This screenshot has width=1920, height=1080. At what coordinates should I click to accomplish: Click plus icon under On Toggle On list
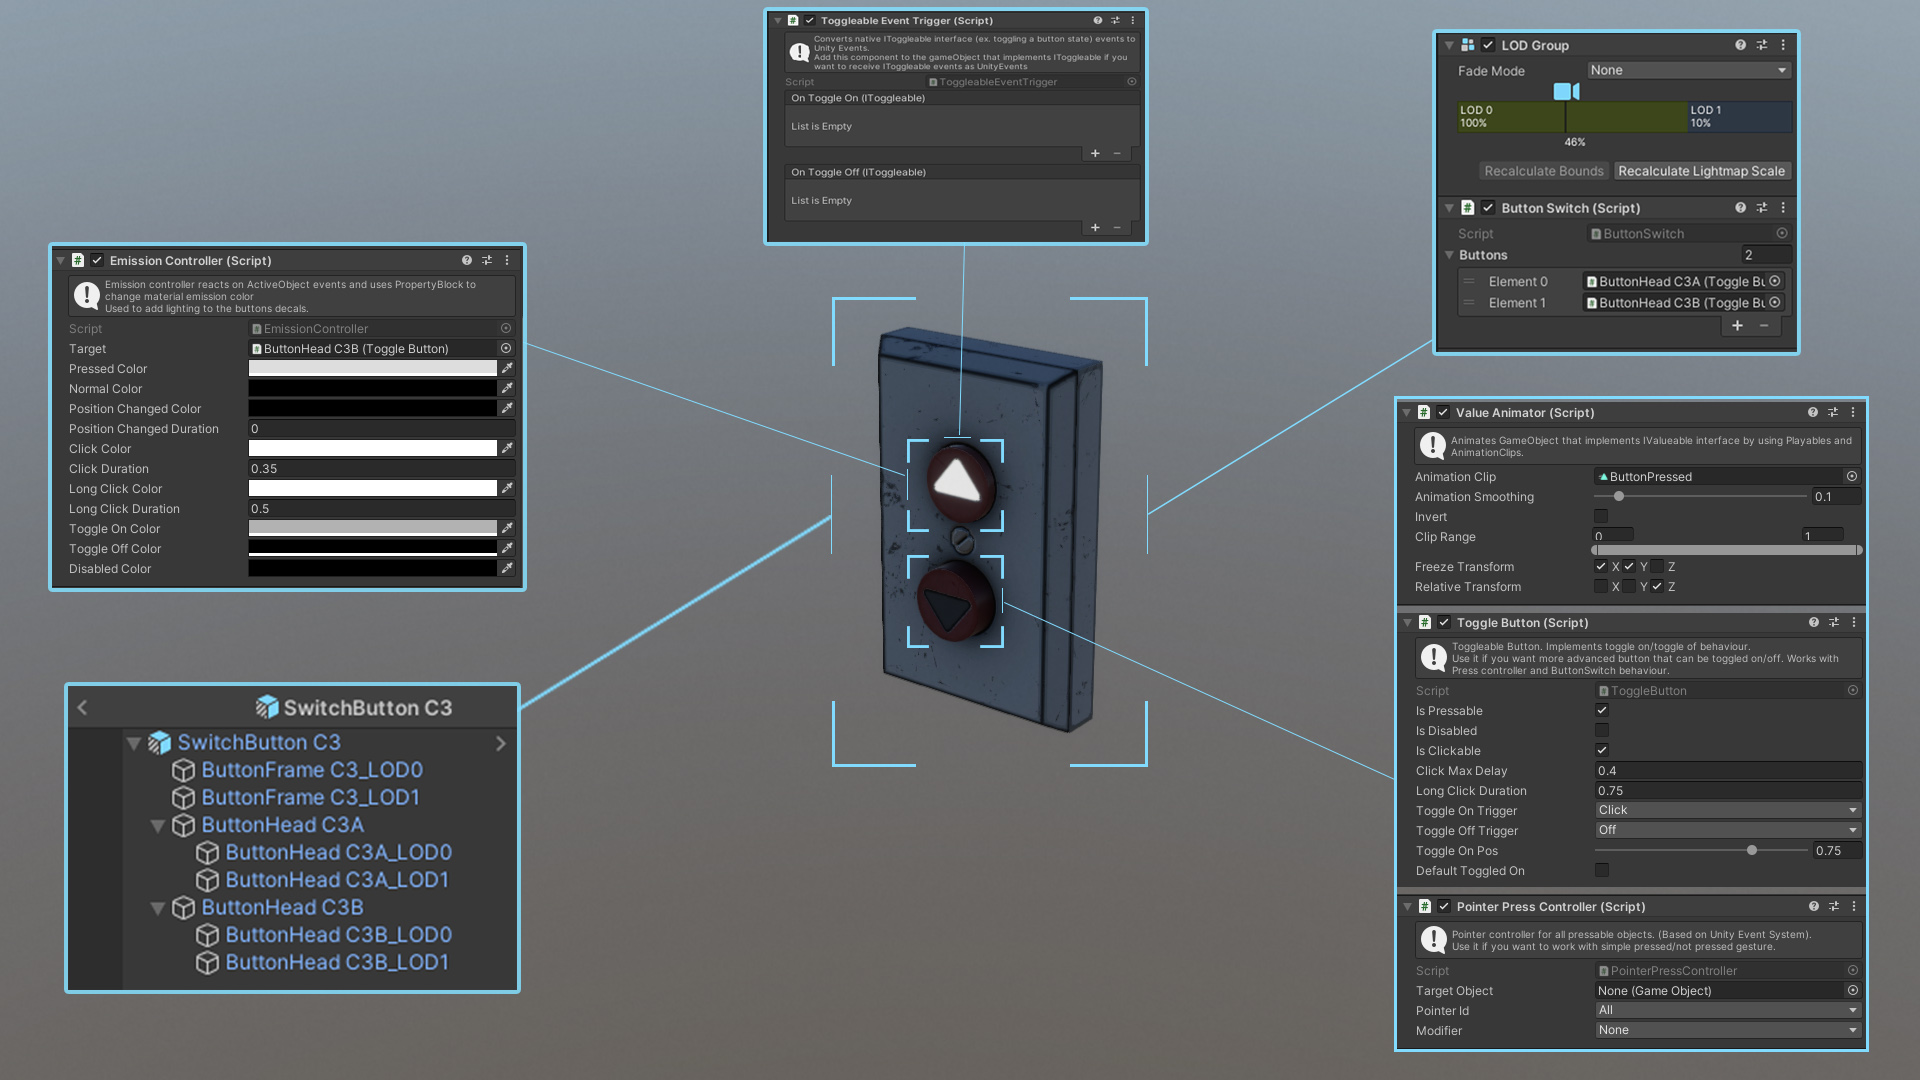(1095, 154)
